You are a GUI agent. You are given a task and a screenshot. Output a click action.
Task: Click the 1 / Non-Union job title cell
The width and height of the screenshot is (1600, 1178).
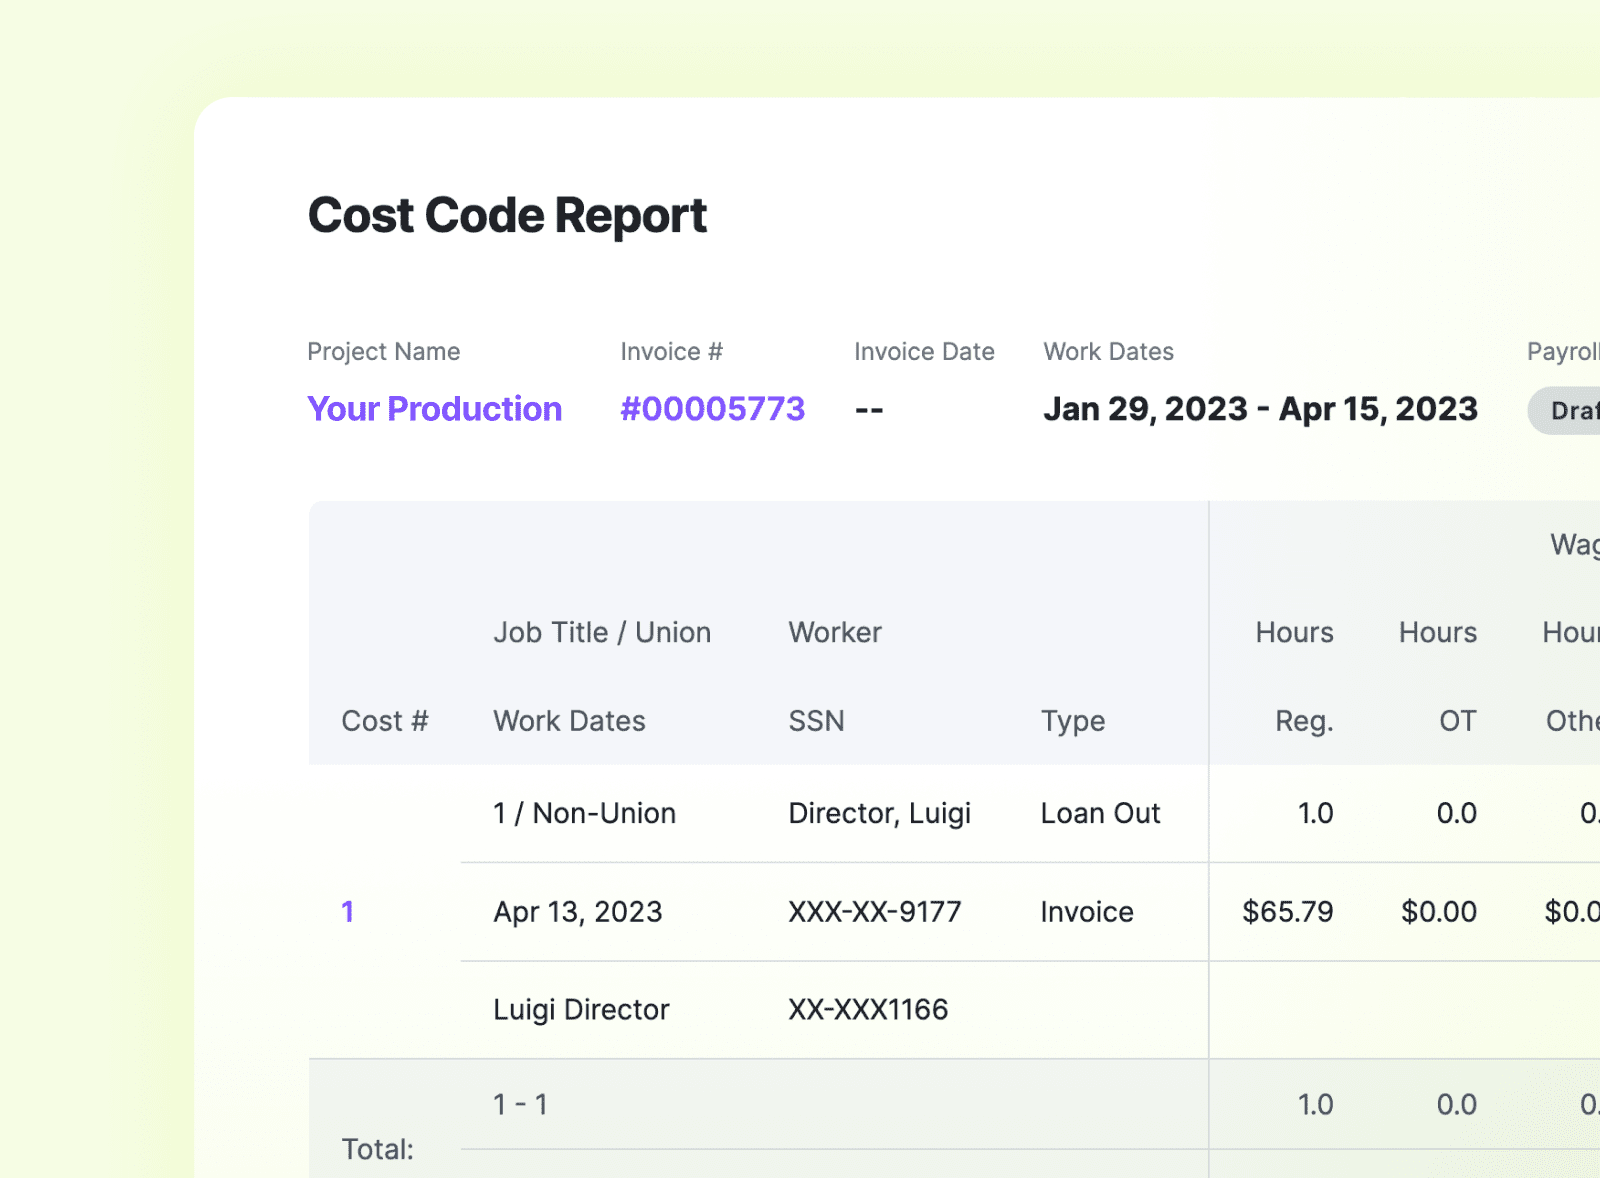coord(584,812)
